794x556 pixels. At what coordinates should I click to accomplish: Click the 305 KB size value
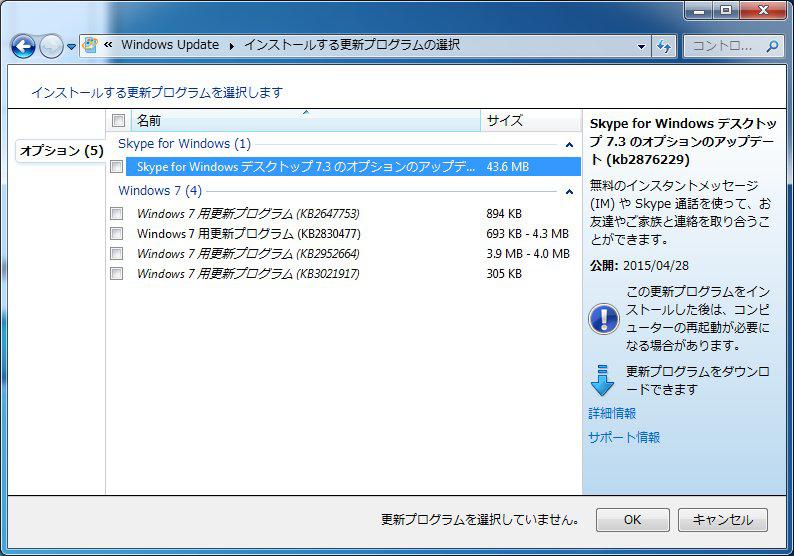coord(504,274)
